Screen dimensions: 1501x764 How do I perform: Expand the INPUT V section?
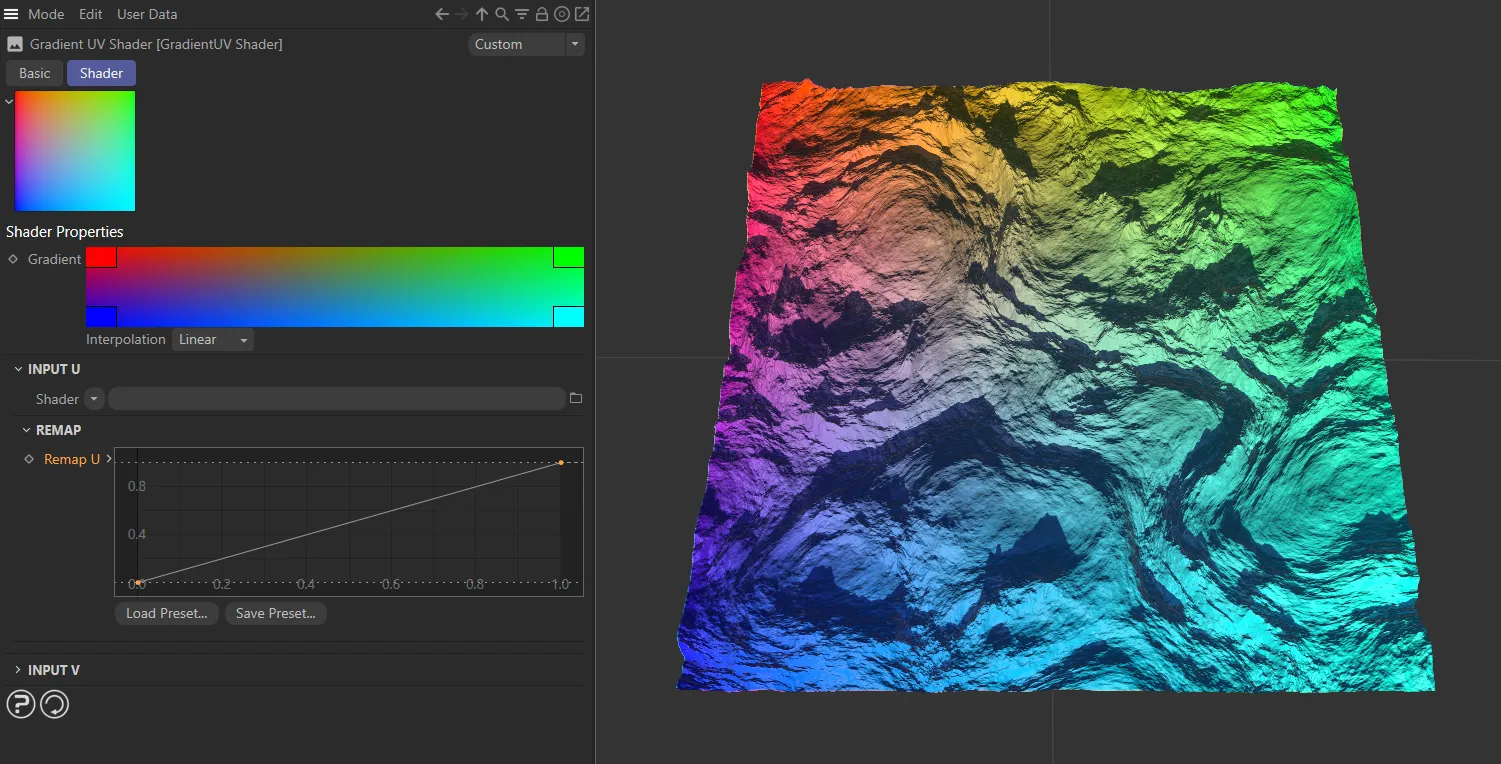click(48, 669)
